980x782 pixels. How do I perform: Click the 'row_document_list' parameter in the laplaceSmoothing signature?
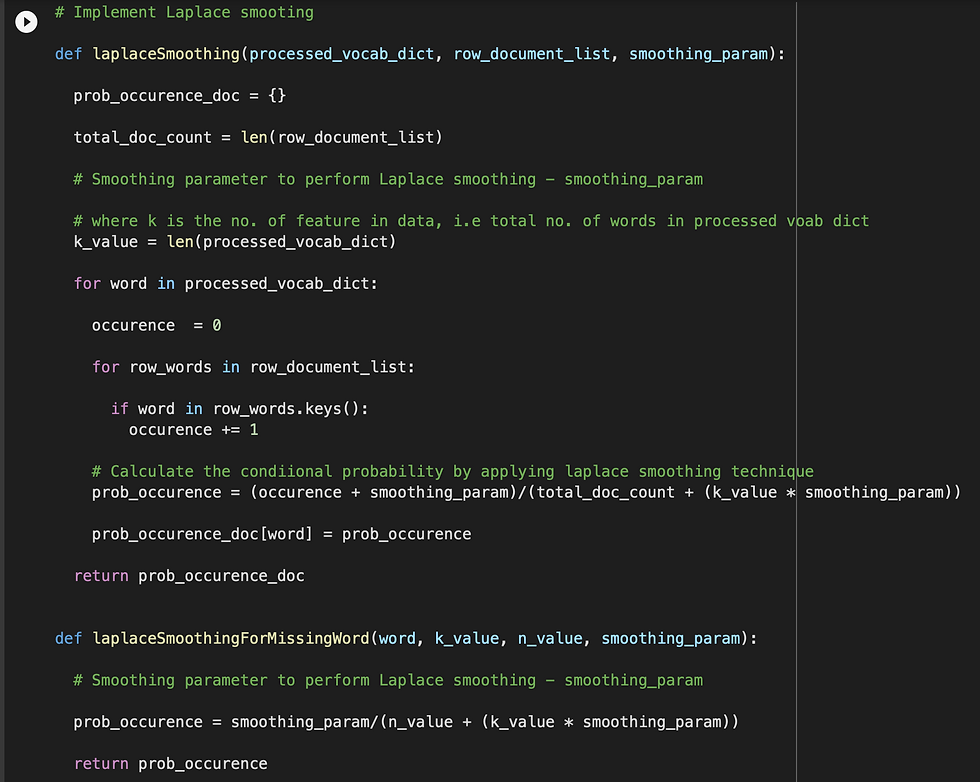[x=532, y=54]
